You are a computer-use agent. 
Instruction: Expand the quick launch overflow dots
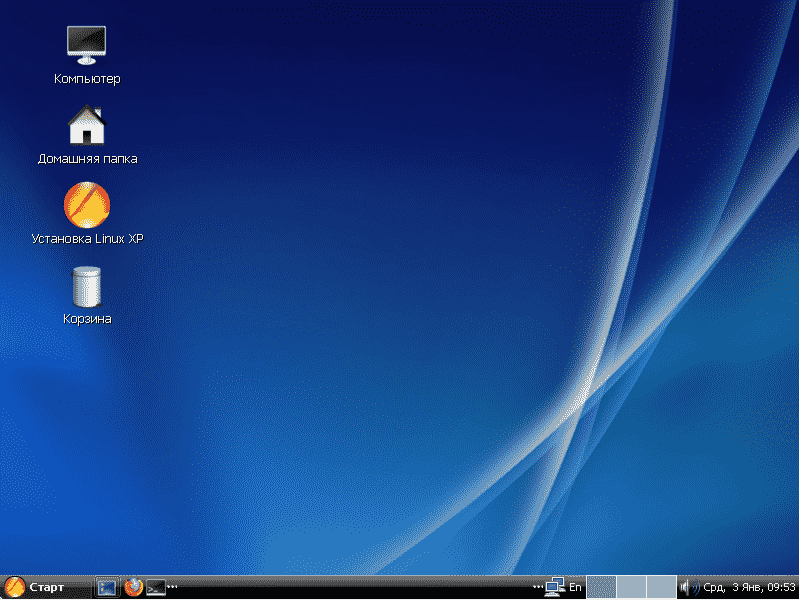(172, 586)
